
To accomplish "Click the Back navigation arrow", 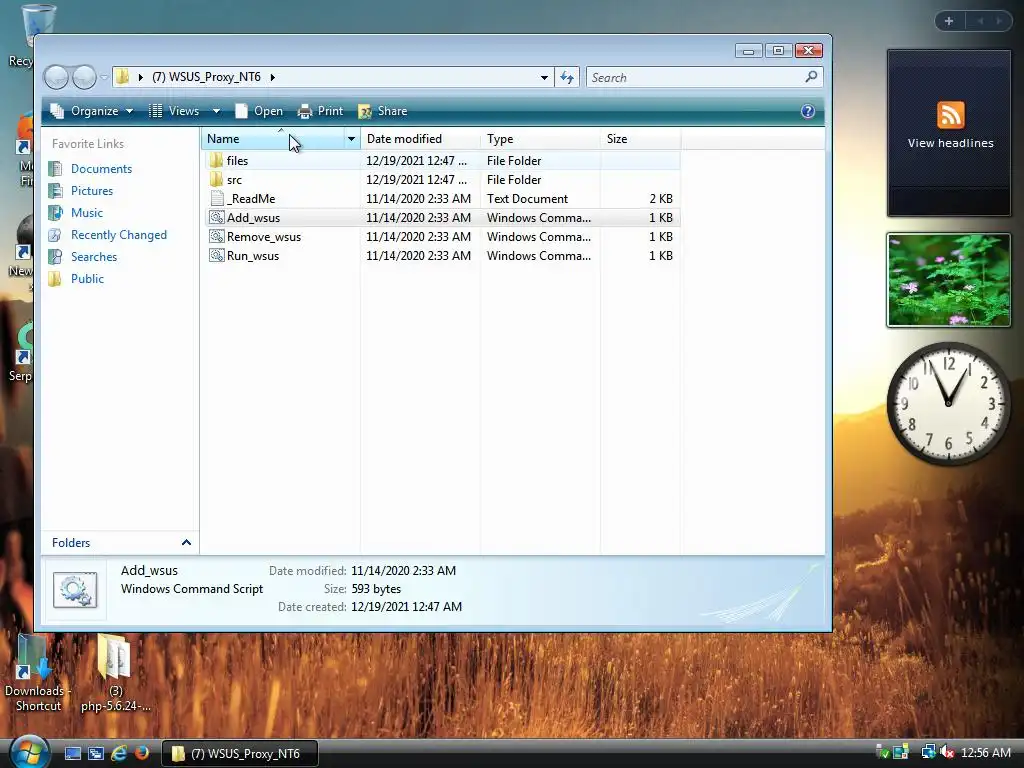I will pyautogui.click(x=56, y=78).
